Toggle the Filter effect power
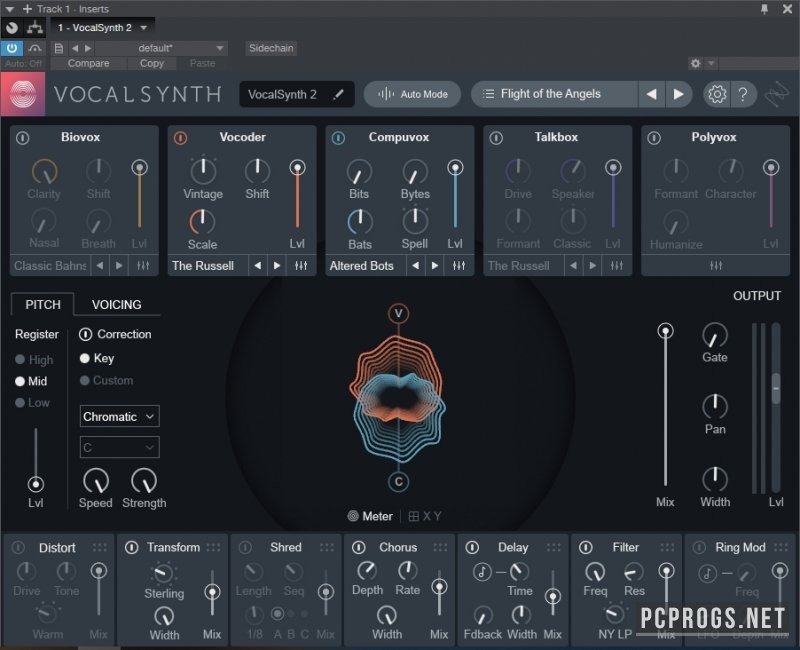This screenshot has width=800, height=650. tap(586, 547)
